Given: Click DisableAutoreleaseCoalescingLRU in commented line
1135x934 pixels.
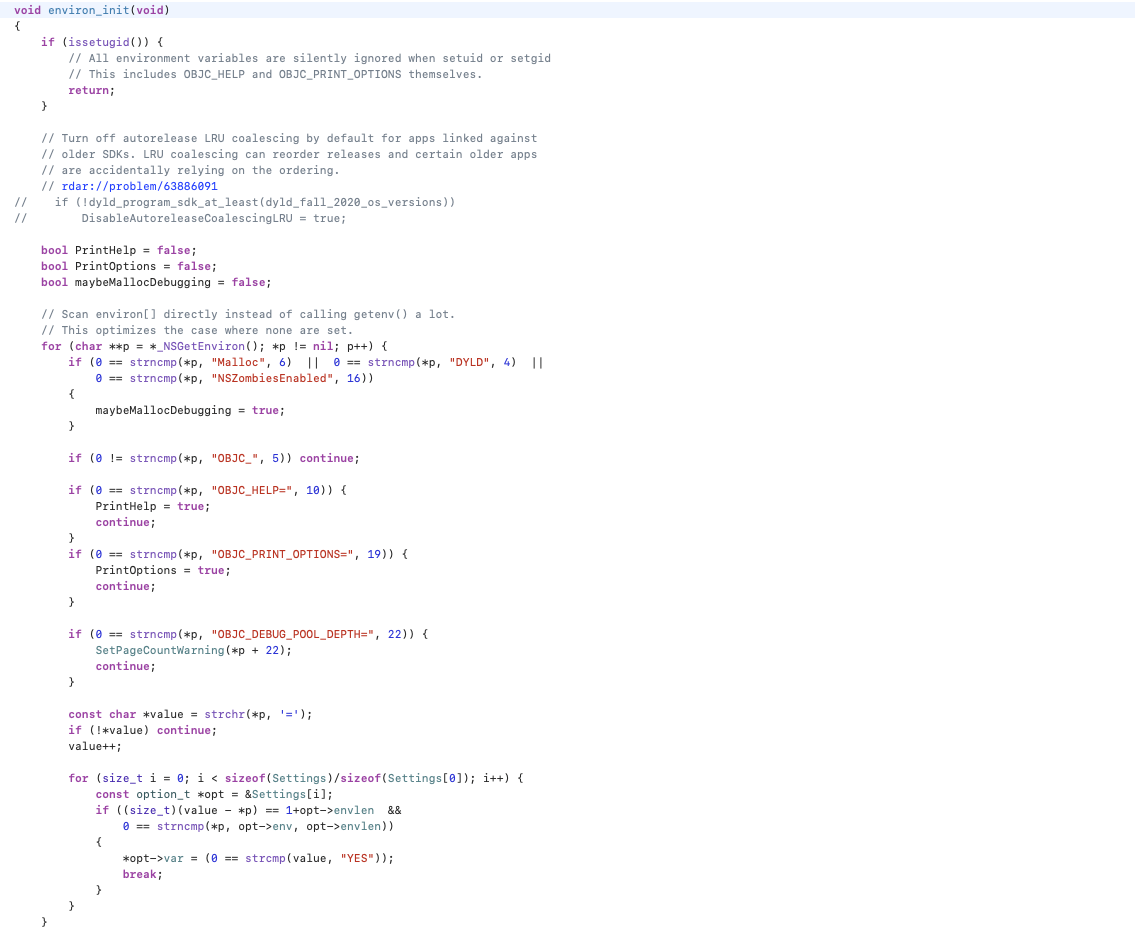Looking at the screenshot, I should [187, 218].
